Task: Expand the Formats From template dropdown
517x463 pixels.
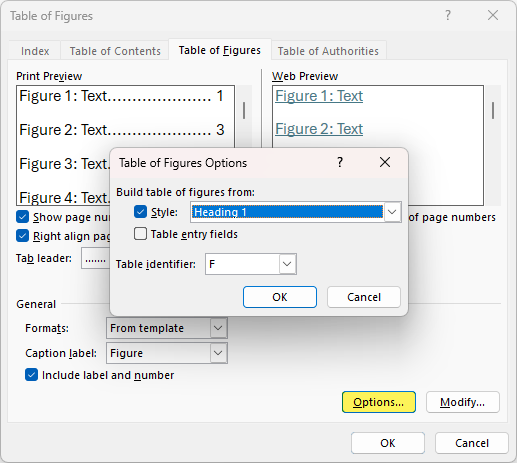Action: 218,328
